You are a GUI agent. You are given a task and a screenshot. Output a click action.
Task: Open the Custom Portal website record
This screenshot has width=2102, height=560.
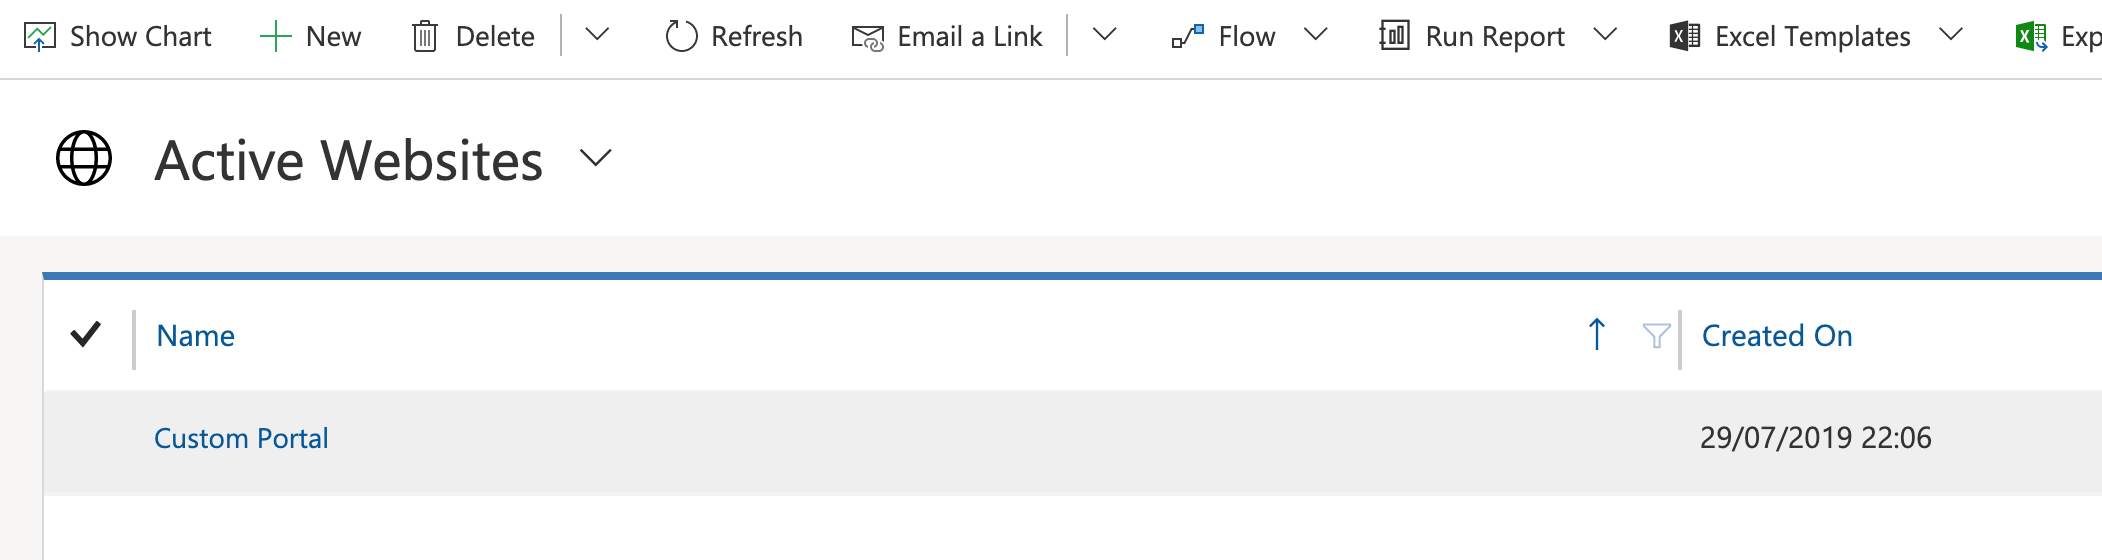(x=241, y=438)
